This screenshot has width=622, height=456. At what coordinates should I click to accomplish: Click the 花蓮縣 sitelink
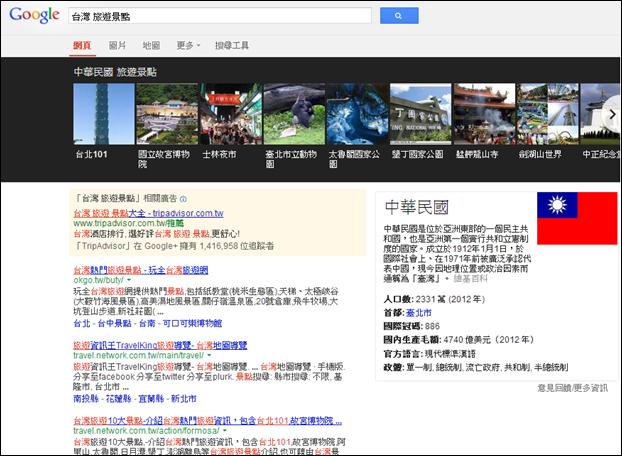(x=119, y=399)
